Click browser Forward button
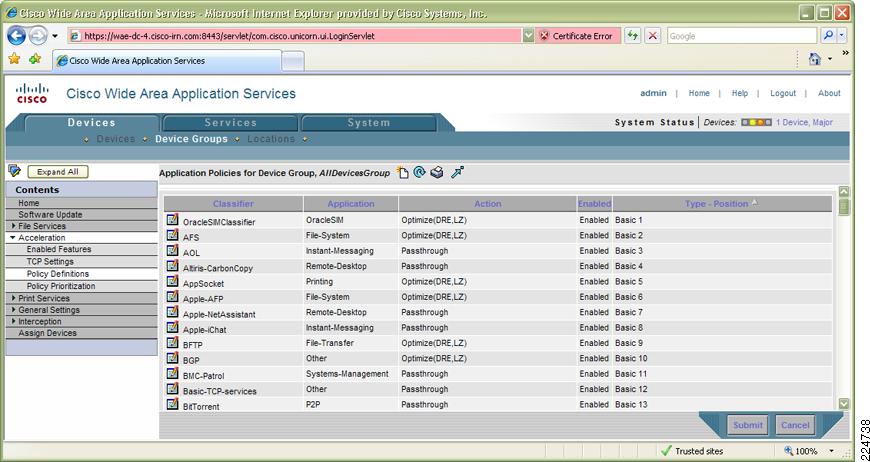Image resolution: width=870 pixels, height=462 pixels. pos(38,36)
